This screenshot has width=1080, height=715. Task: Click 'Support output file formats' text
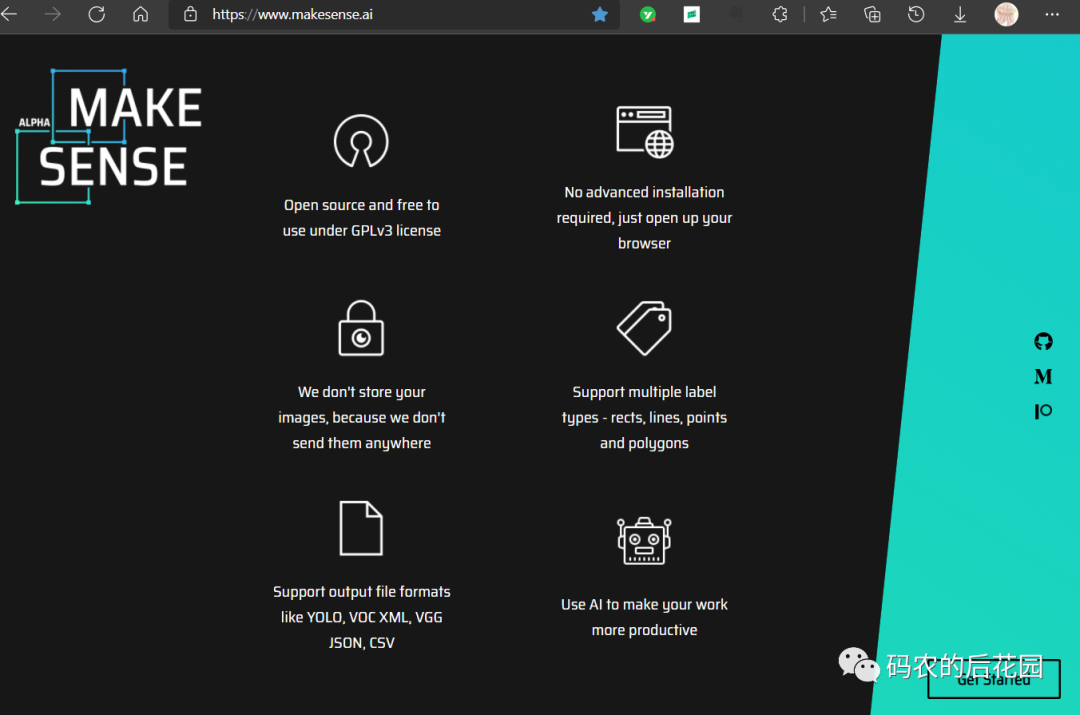point(362,617)
